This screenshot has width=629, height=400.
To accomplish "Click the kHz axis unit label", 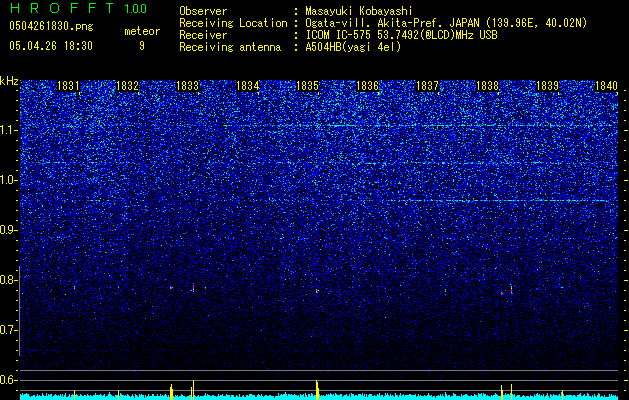I will [x=9, y=81].
